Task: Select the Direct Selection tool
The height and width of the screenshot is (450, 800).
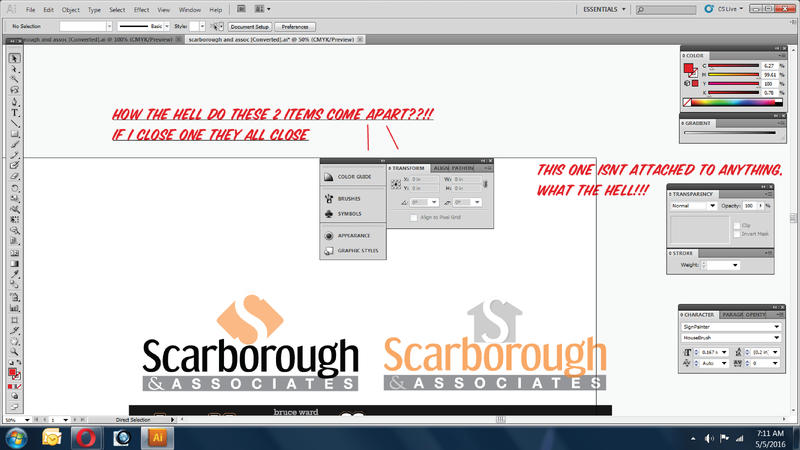Action: 14,69
